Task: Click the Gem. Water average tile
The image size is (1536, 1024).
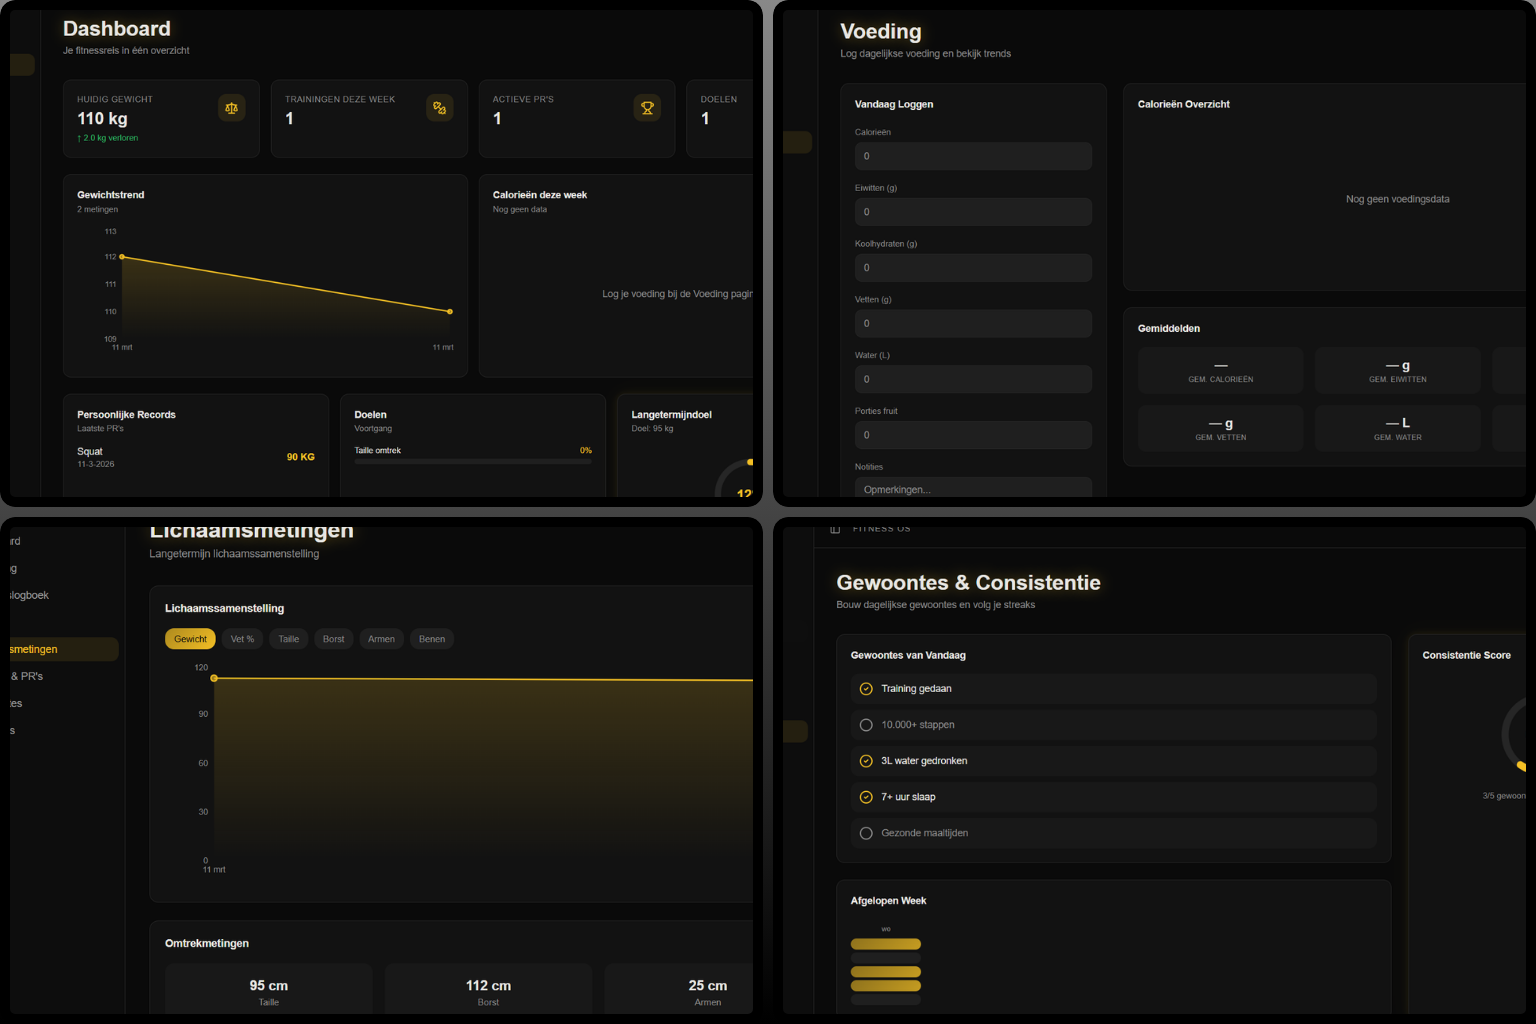Action: pyautogui.click(x=1398, y=428)
